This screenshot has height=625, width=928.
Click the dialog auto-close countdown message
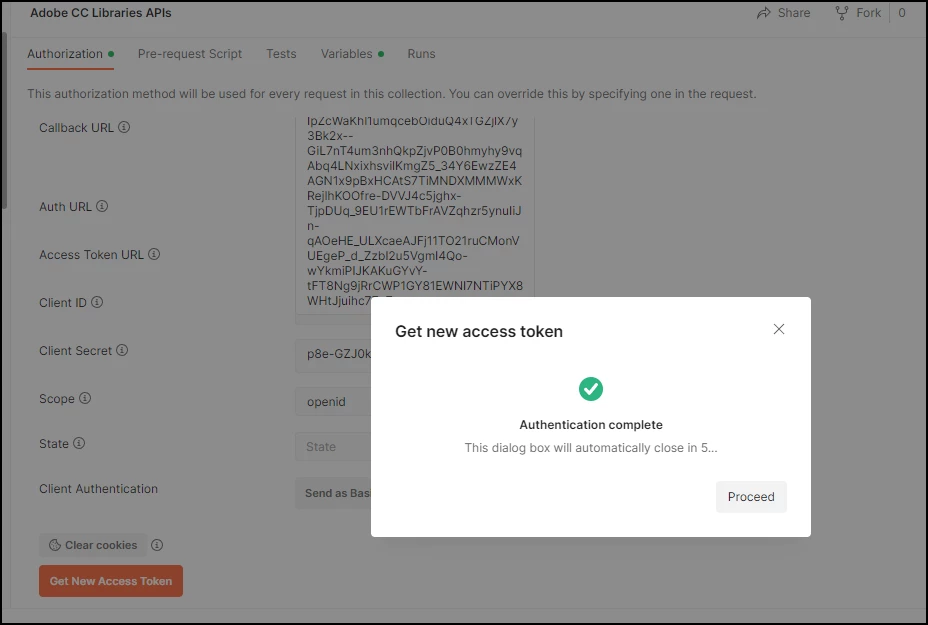591,448
